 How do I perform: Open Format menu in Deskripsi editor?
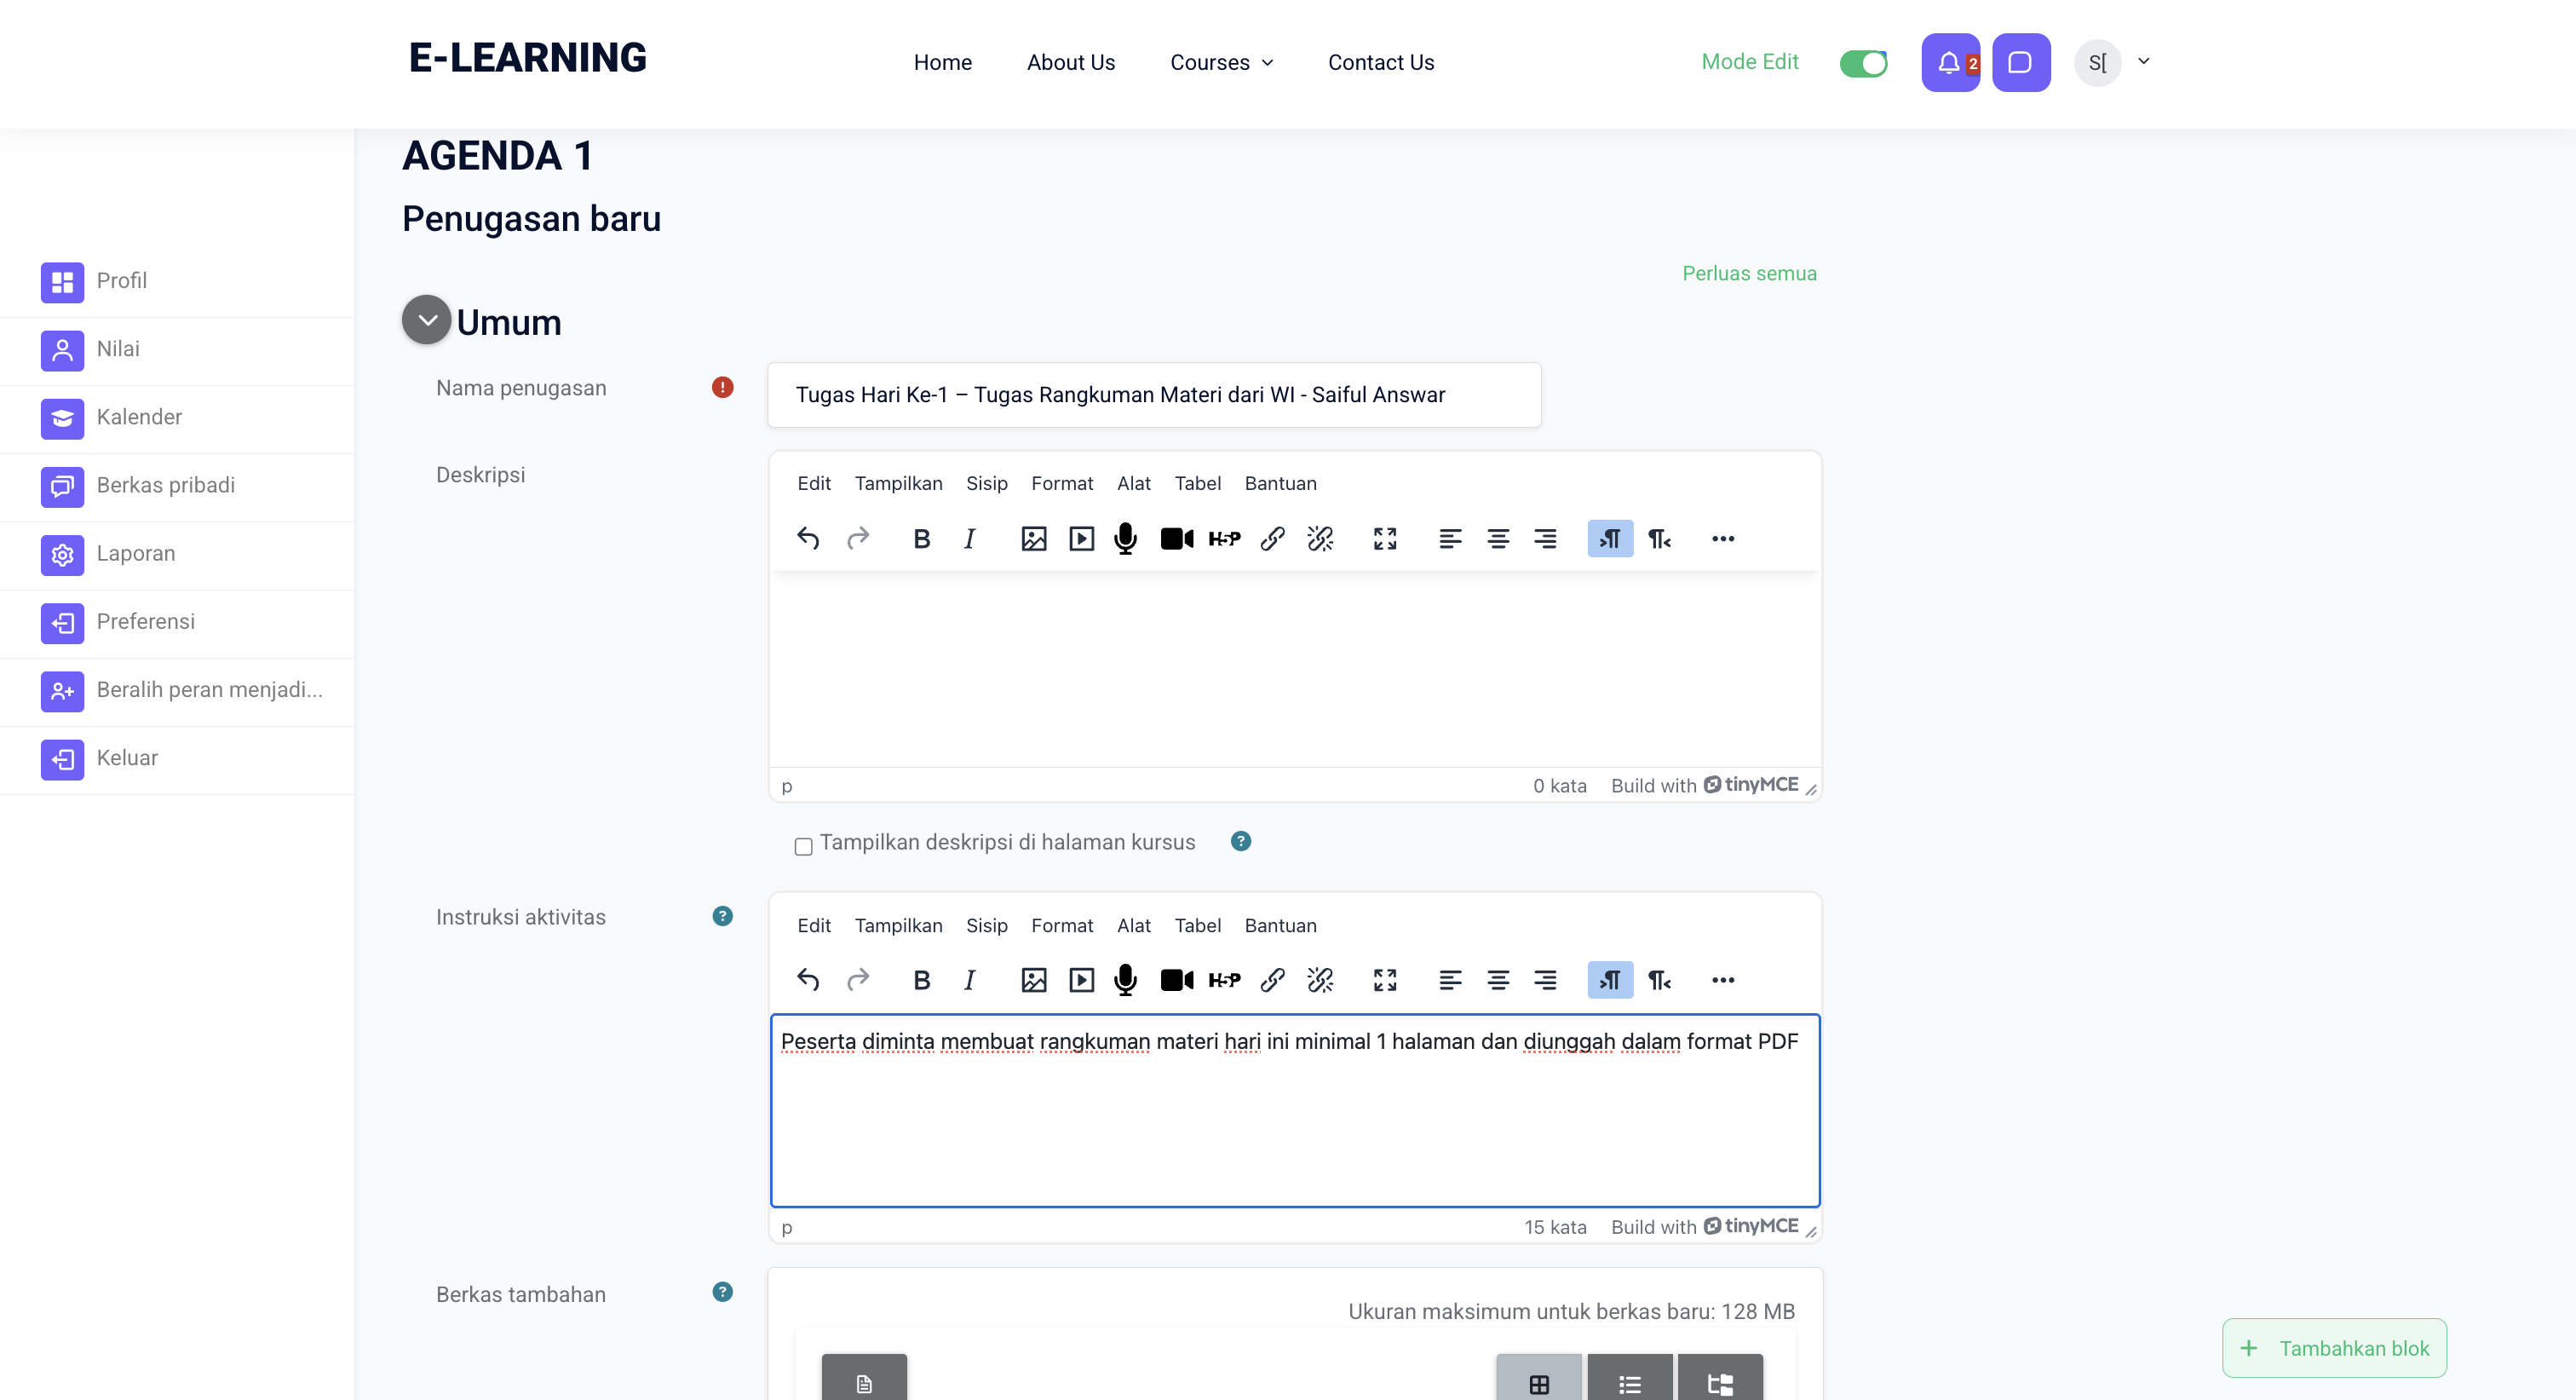(1061, 483)
